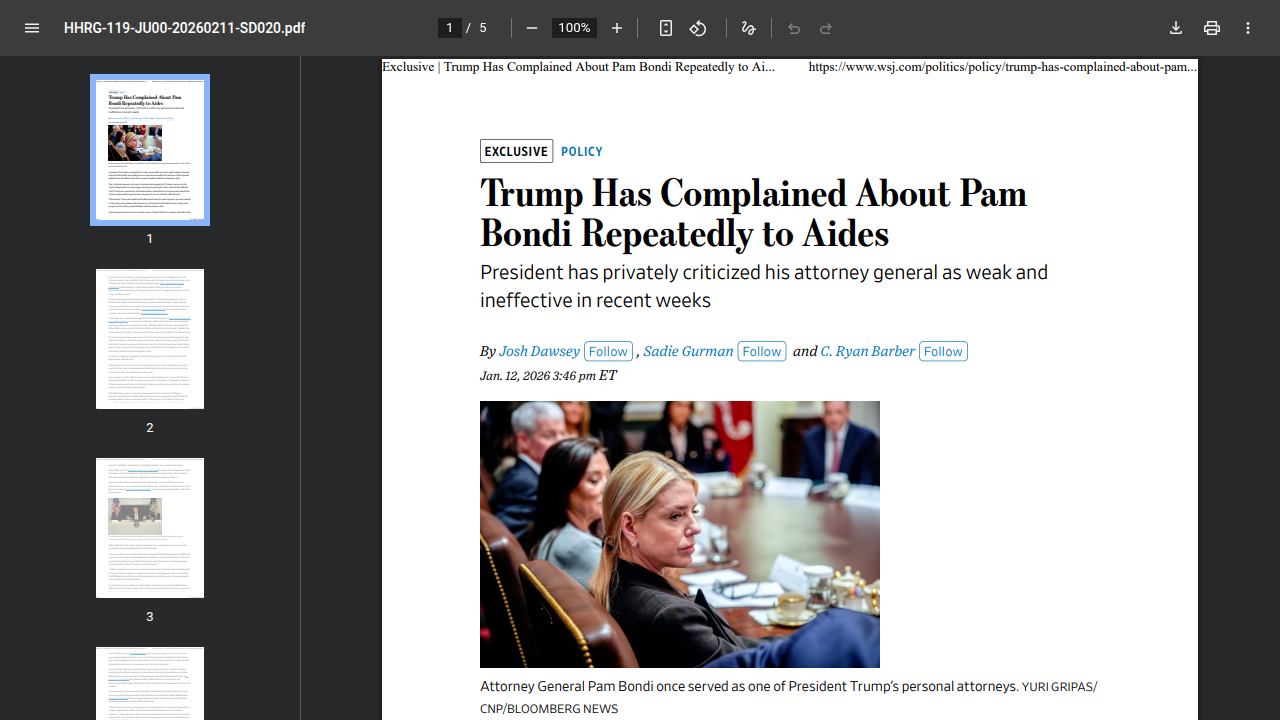The height and width of the screenshot is (720, 1280).
Task: Click the page number input field
Action: [x=450, y=28]
